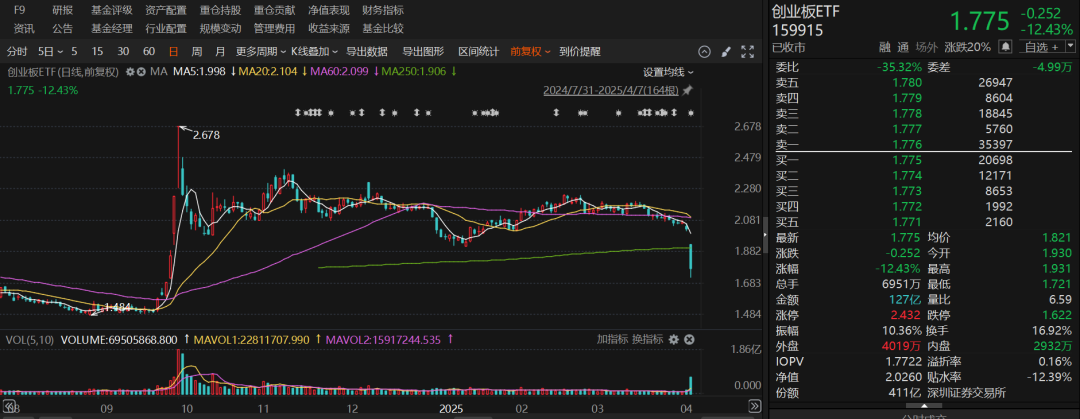Select the 60-minute period
Screen dimensions: 1080x419
149,50
